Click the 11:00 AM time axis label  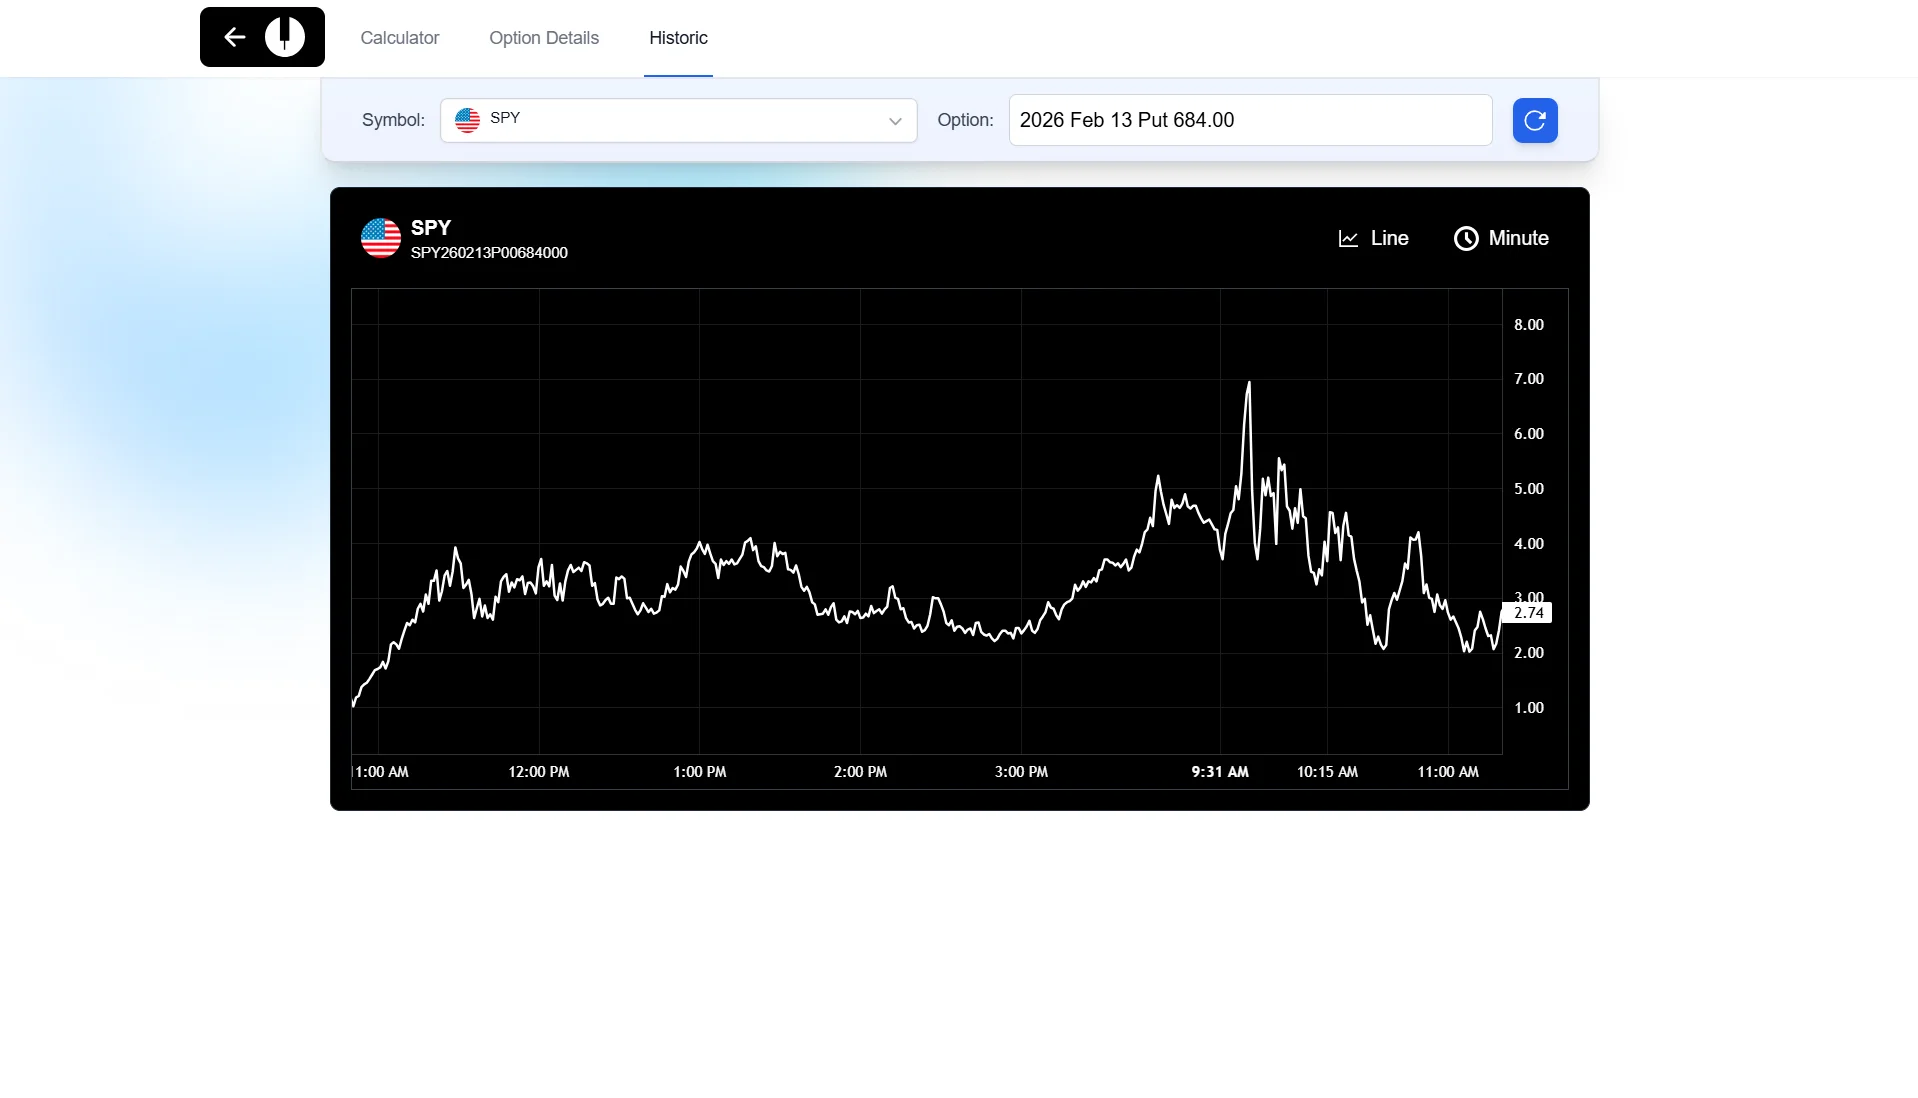(x=1448, y=772)
